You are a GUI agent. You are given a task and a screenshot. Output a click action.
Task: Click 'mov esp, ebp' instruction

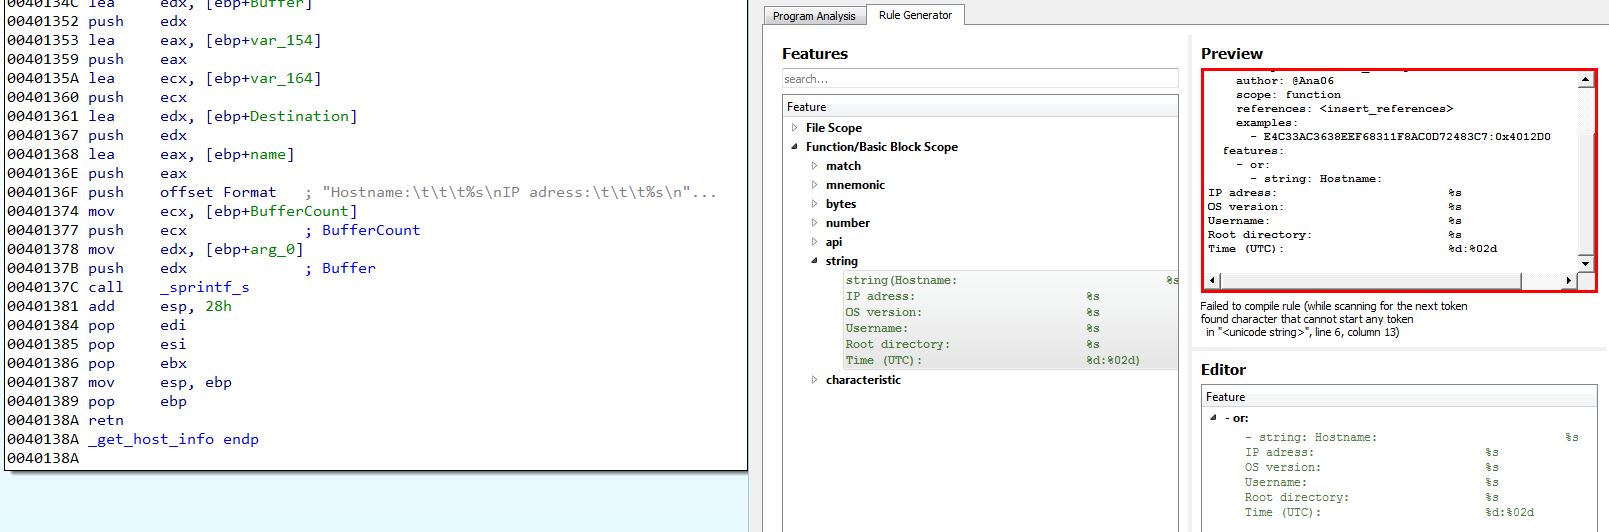(x=160, y=382)
